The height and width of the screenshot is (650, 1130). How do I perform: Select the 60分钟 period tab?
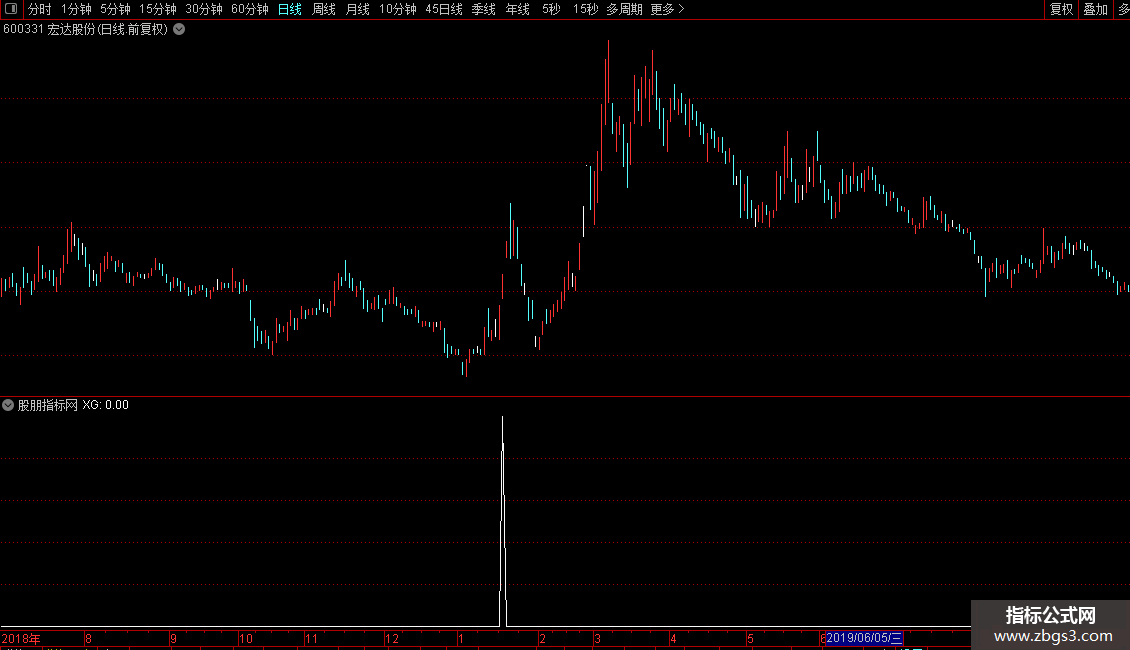250,9
